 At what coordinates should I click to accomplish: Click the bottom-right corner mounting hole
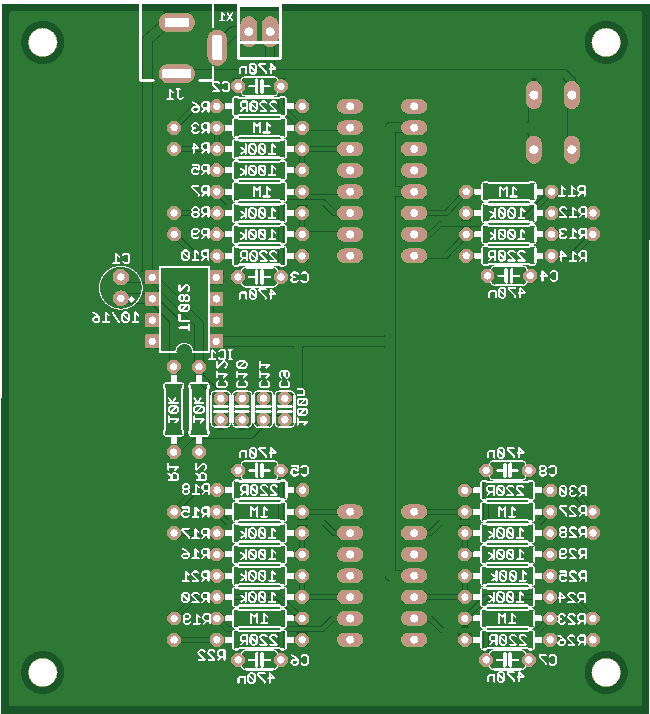[606, 672]
